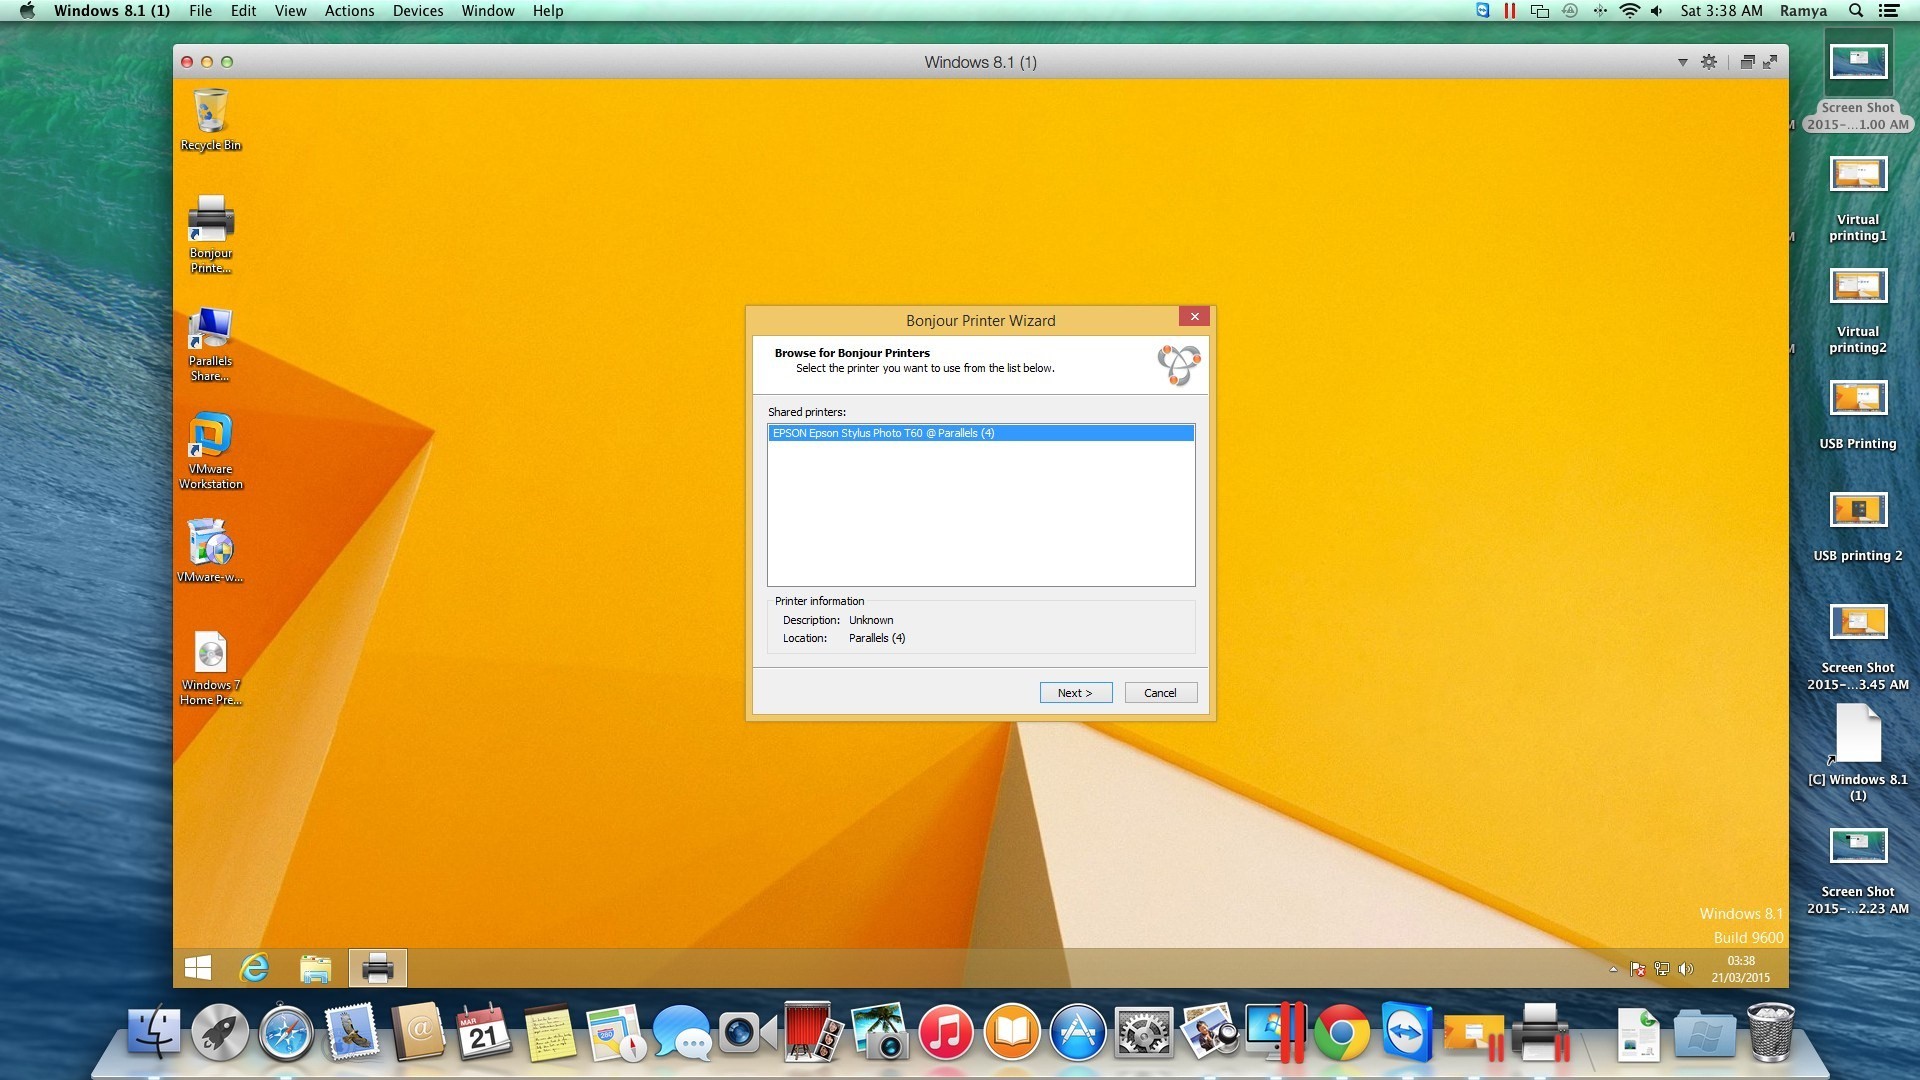The height and width of the screenshot is (1080, 1920).
Task: Open File Explorer from Windows taskbar
Action: tap(315, 968)
